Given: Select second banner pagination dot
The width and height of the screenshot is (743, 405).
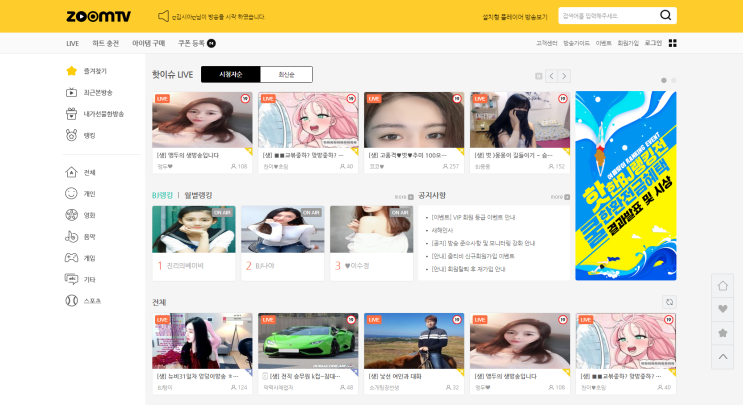Looking at the screenshot, I should [673, 81].
